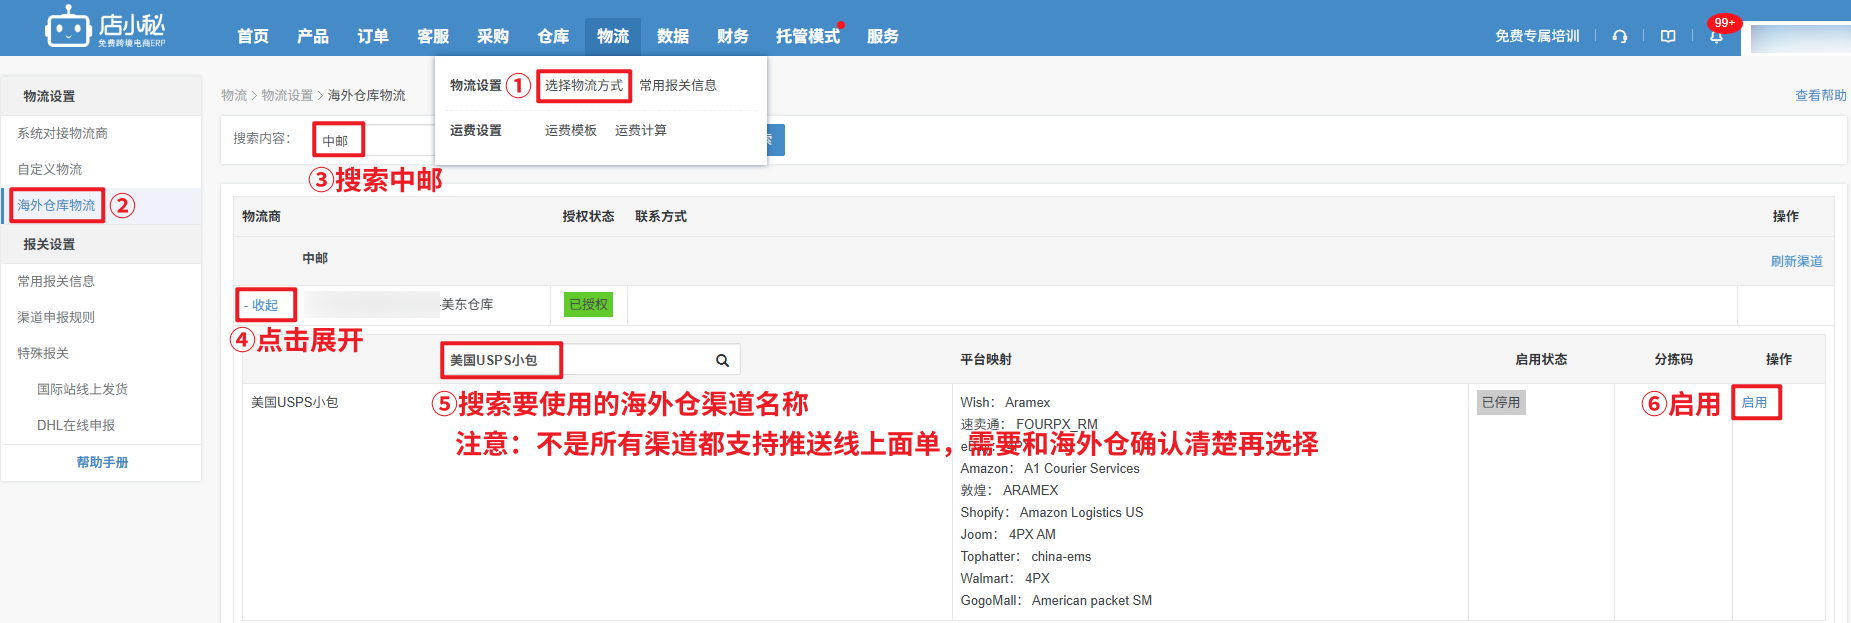Open the 采购 top menu
The width and height of the screenshot is (1851, 623).
point(493,36)
